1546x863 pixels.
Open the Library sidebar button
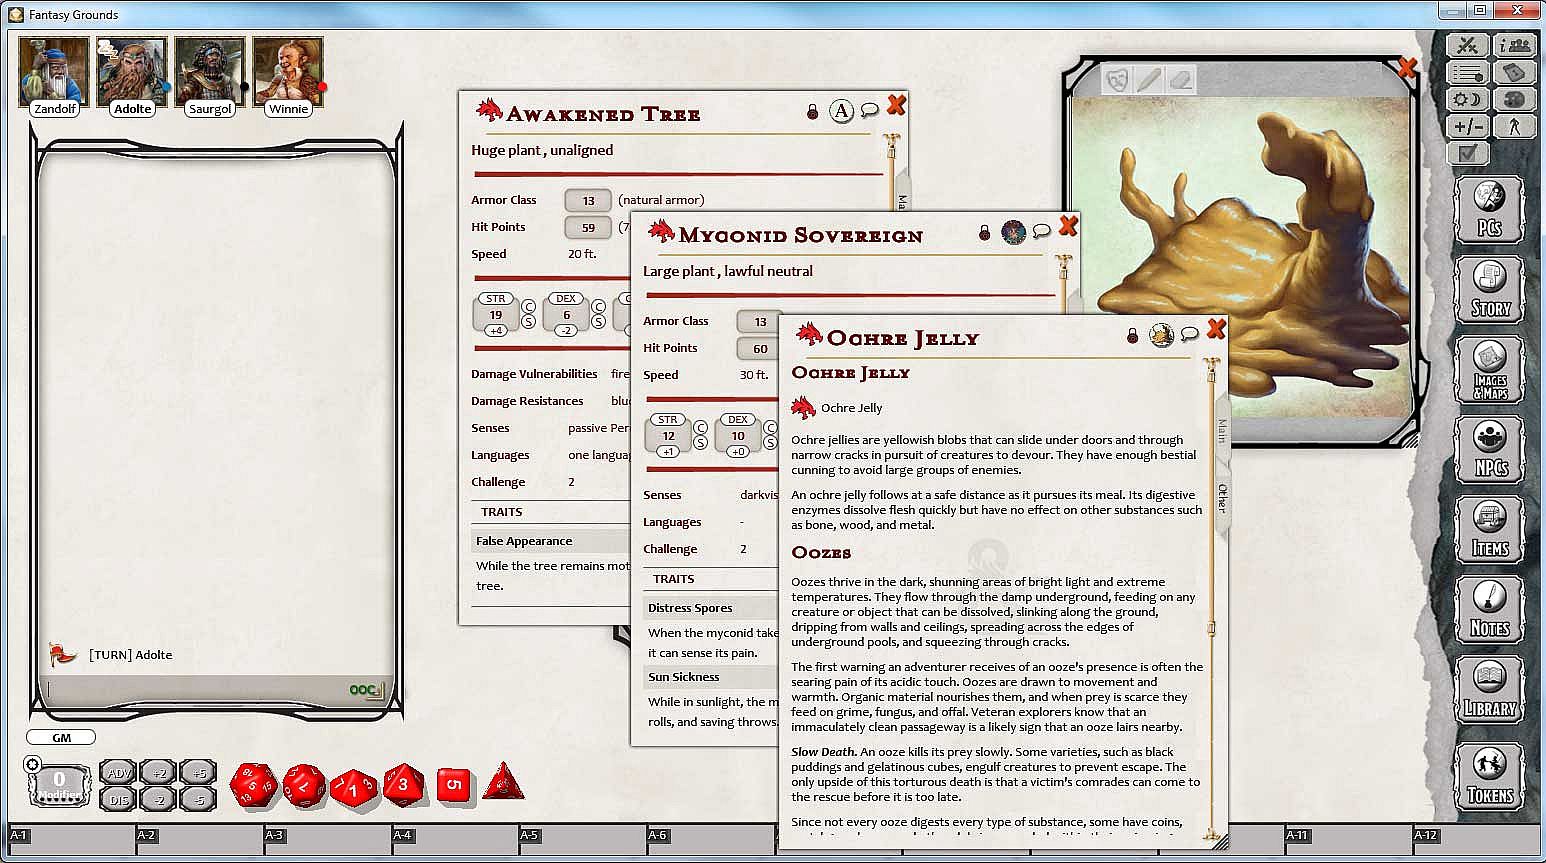click(1490, 690)
